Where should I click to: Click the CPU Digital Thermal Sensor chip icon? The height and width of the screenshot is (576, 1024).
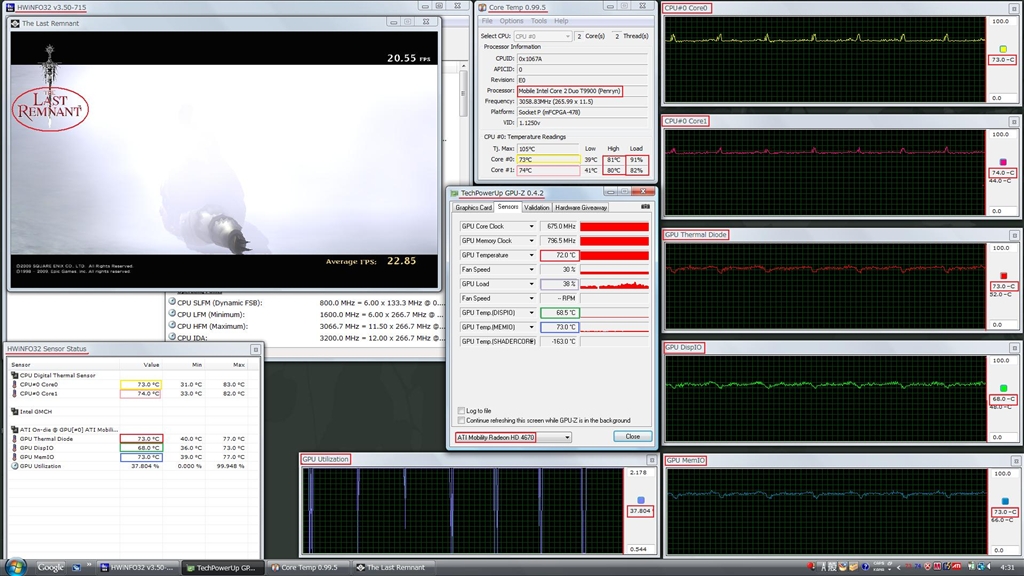tap(14, 375)
